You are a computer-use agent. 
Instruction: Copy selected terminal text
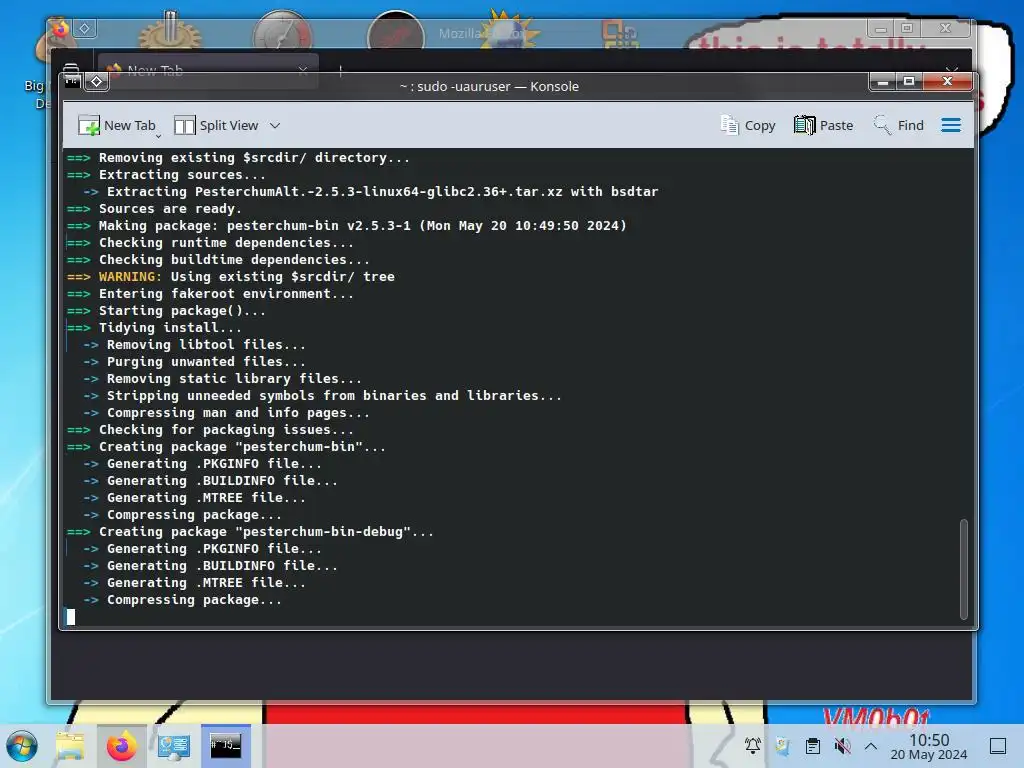tap(748, 125)
